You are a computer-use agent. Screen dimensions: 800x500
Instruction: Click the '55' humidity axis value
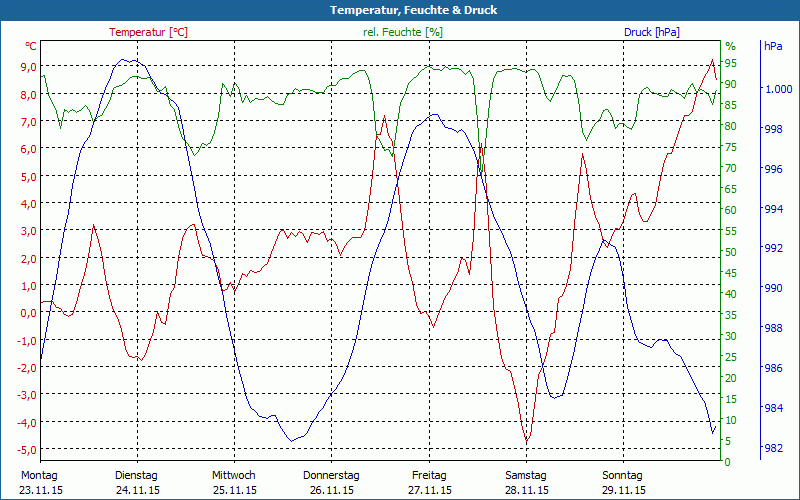[731, 231]
